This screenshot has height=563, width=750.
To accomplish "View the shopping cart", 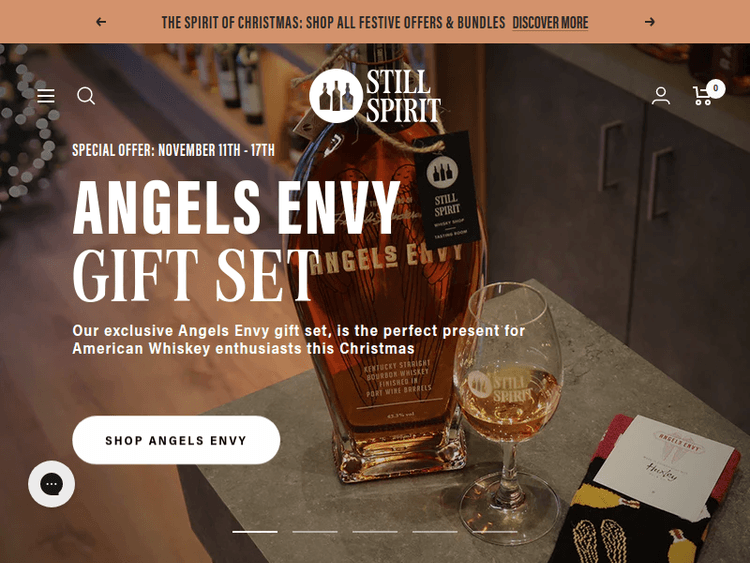I will [703, 96].
